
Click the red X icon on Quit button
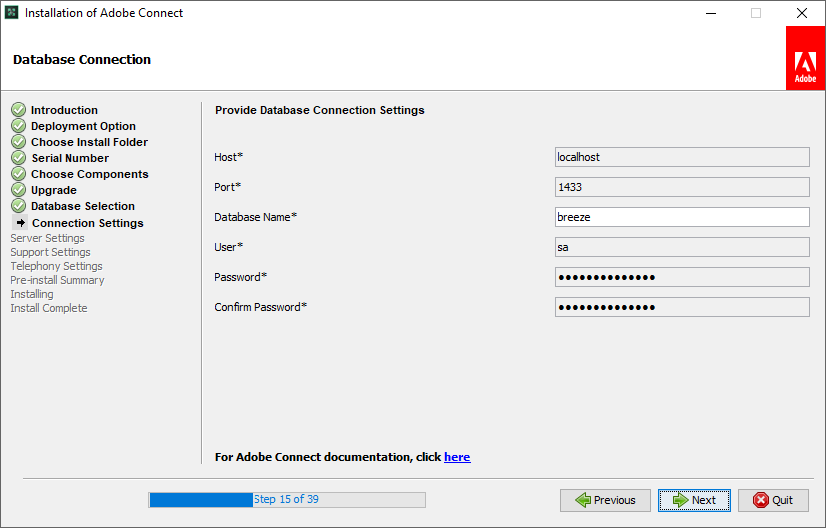coord(760,500)
